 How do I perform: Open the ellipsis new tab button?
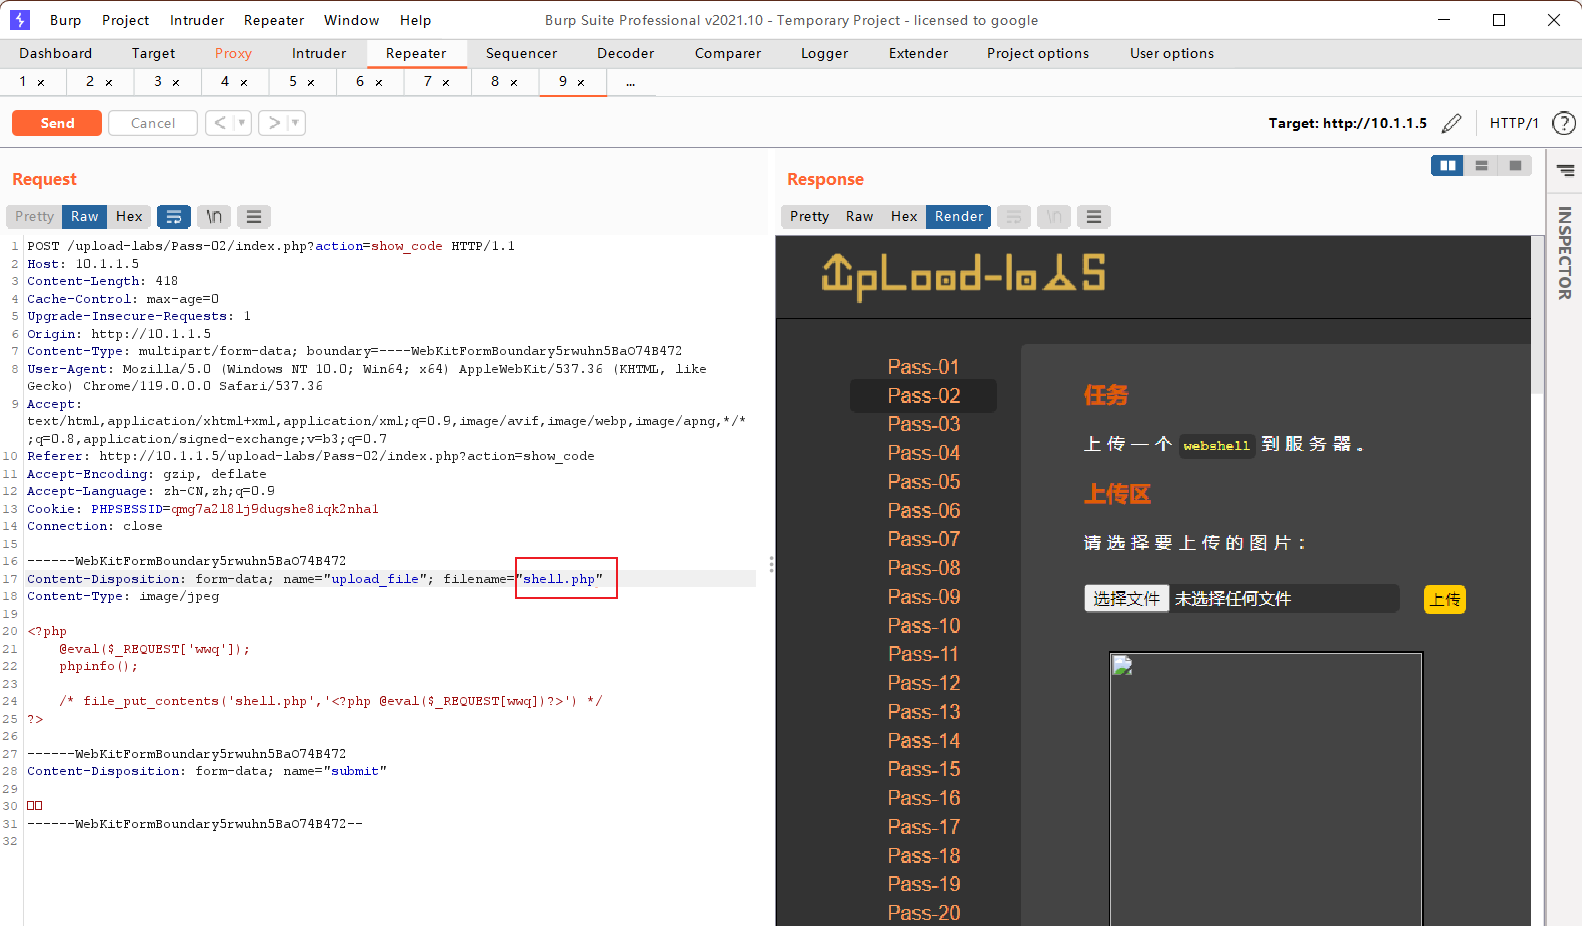[x=631, y=83]
